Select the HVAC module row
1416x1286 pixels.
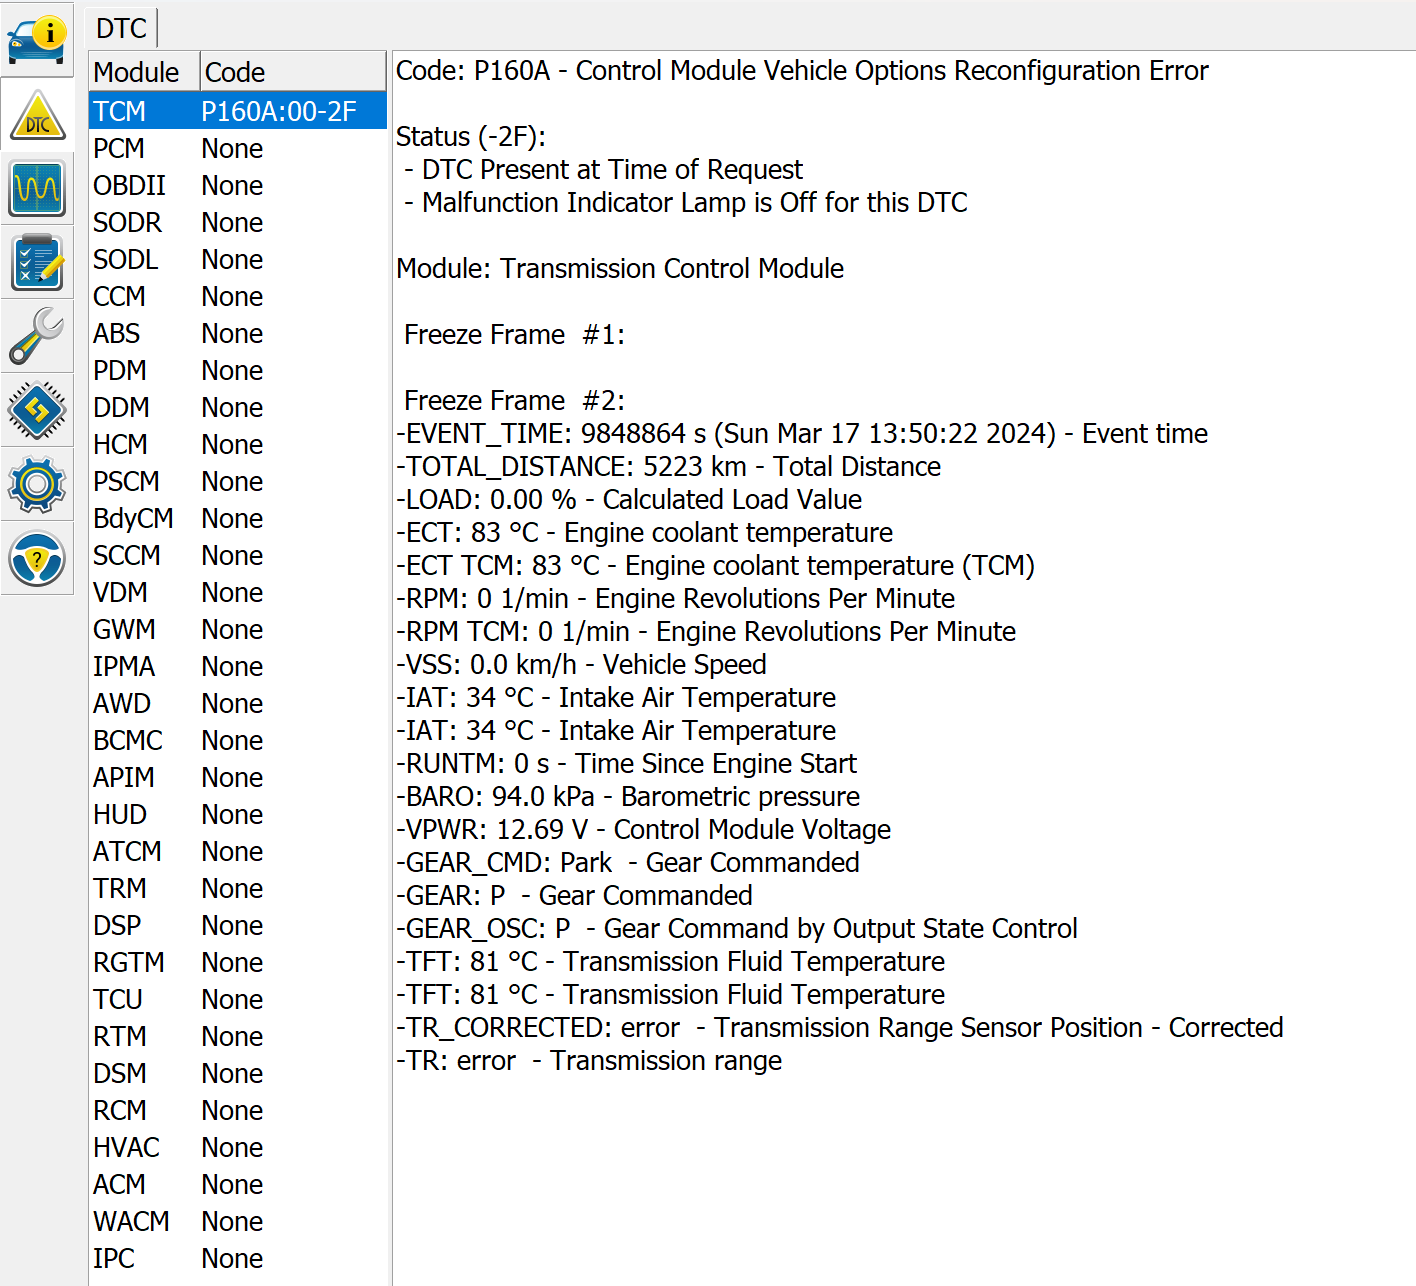pyautogui.click(x=238, y=1147)
